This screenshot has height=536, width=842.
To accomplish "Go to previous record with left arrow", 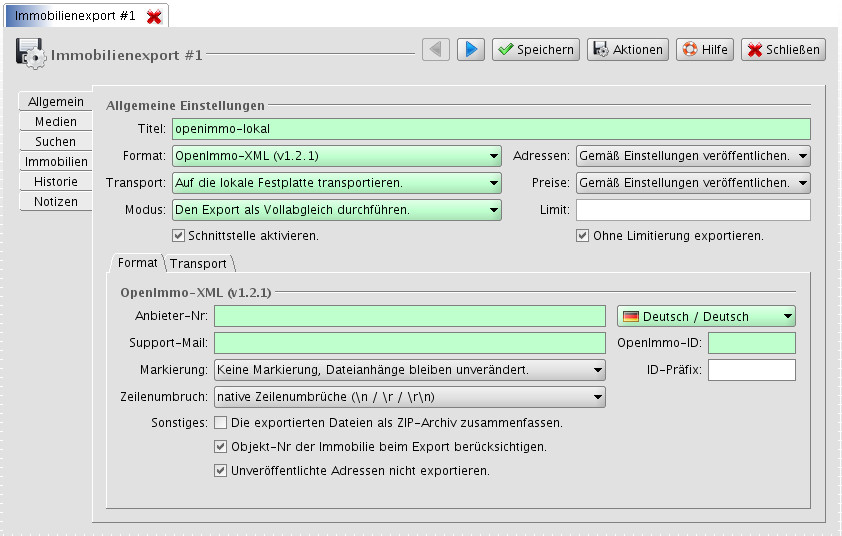I will tap(435, 49).
